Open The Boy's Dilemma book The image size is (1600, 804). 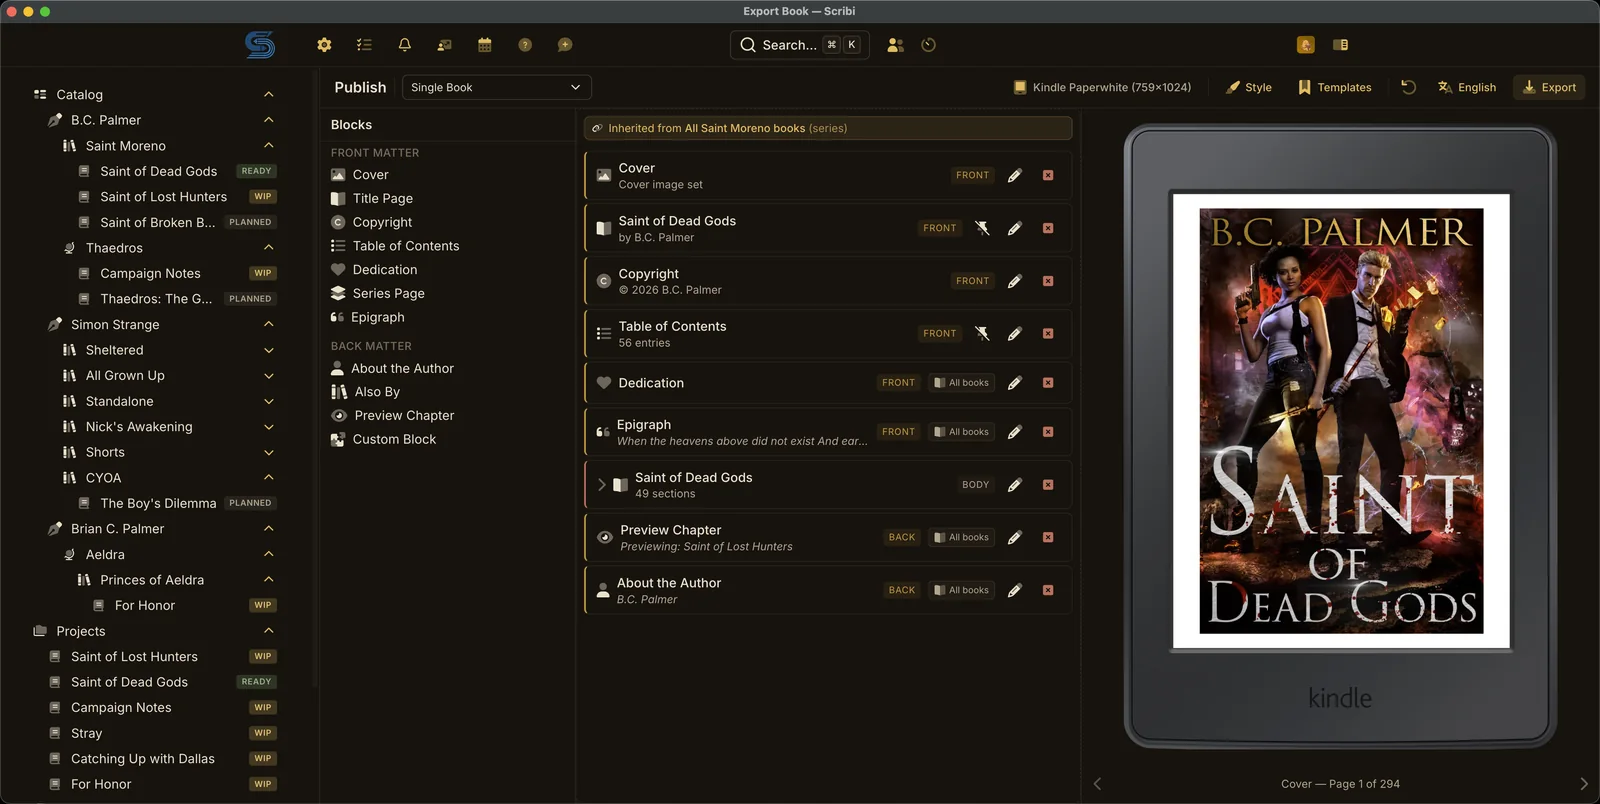coord(158,503)
